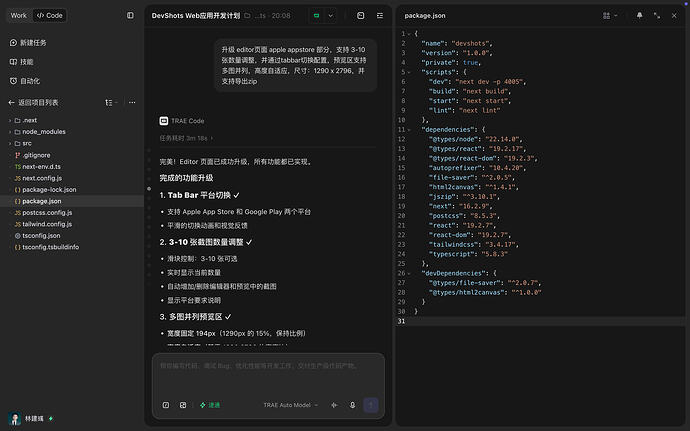The image size is (690, 431).
Task: Toggle the green 捷通 mode button
Action: 210,405
